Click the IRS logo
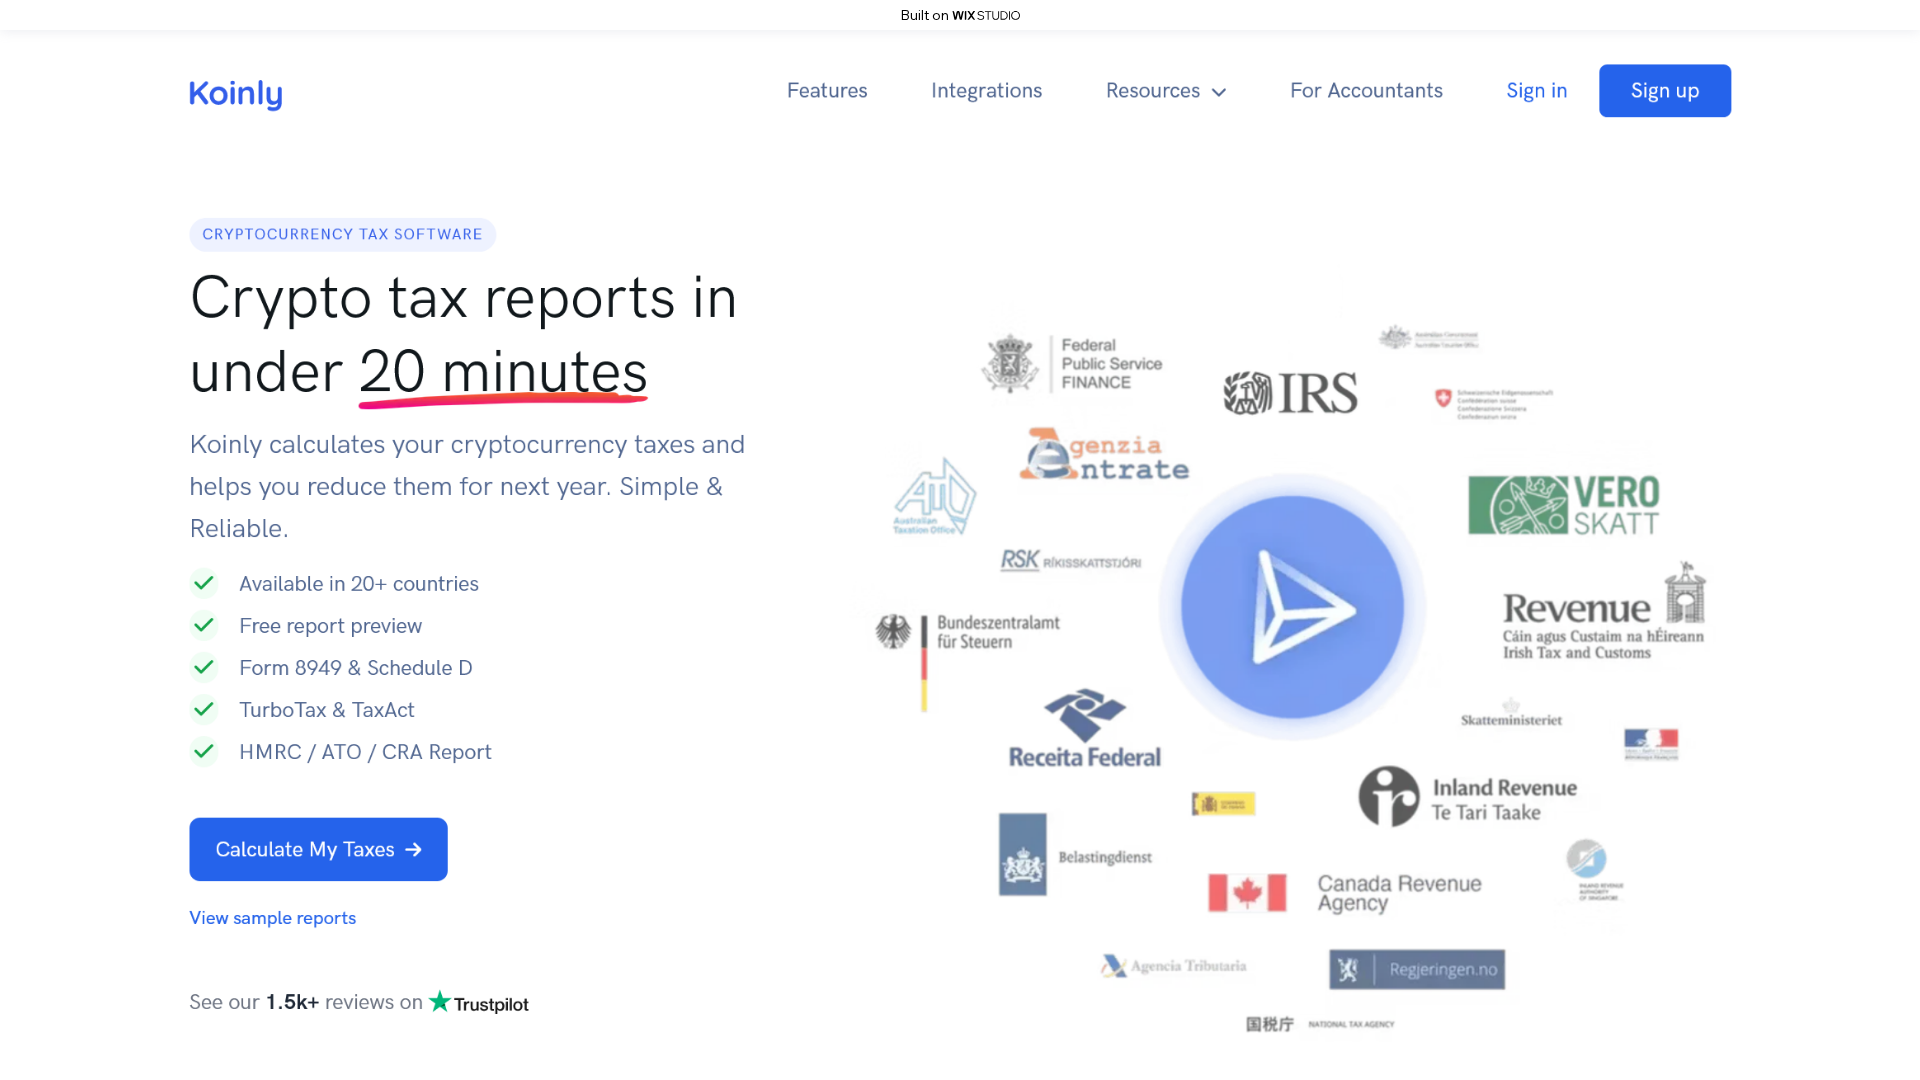 (x=1290, y=393)
